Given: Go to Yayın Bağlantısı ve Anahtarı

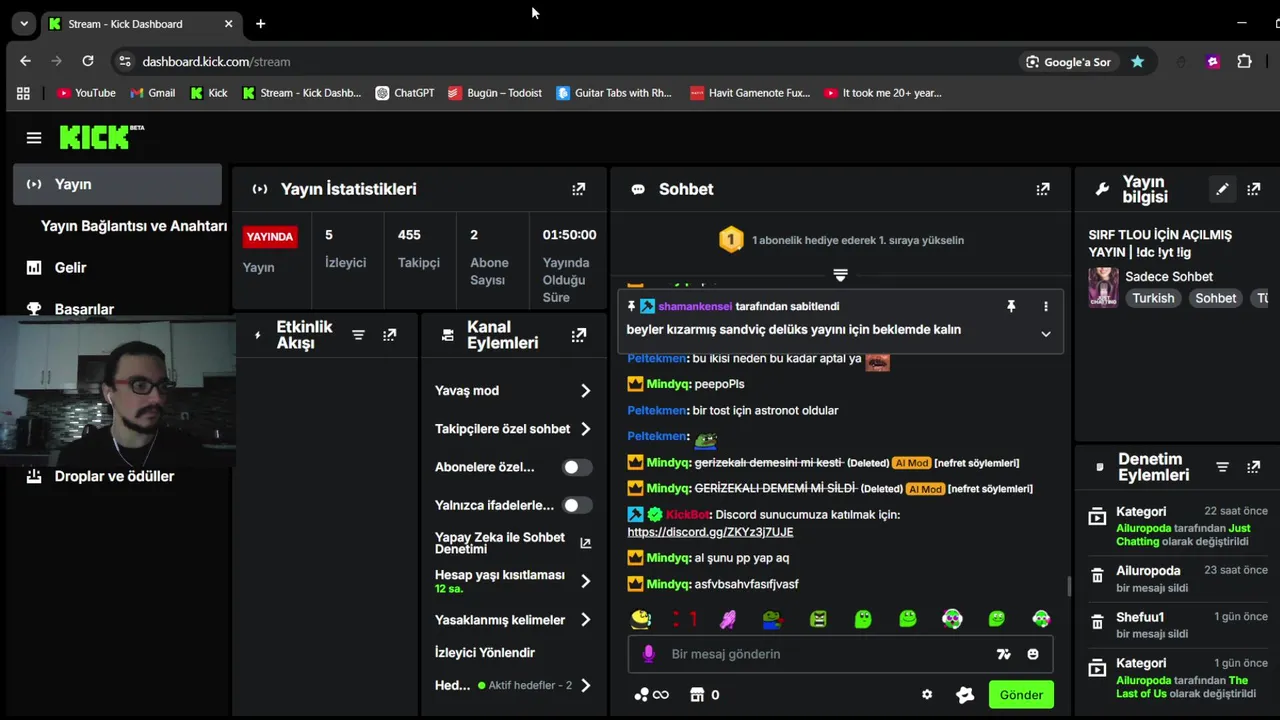Looking at the screenshot, I should [x=134, y=226].
